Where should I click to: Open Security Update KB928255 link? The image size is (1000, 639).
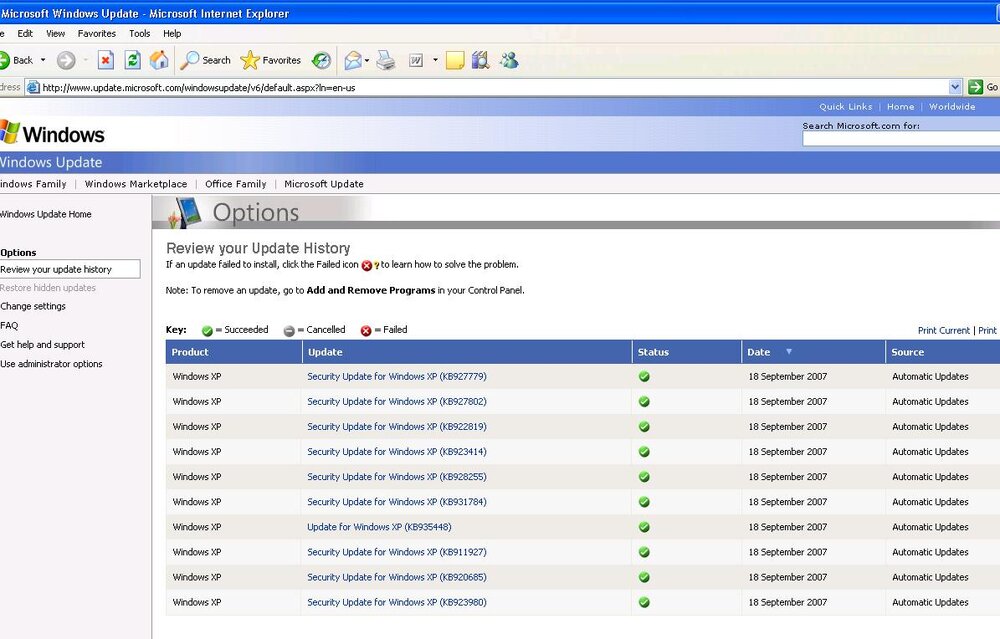tap(397, 477)
